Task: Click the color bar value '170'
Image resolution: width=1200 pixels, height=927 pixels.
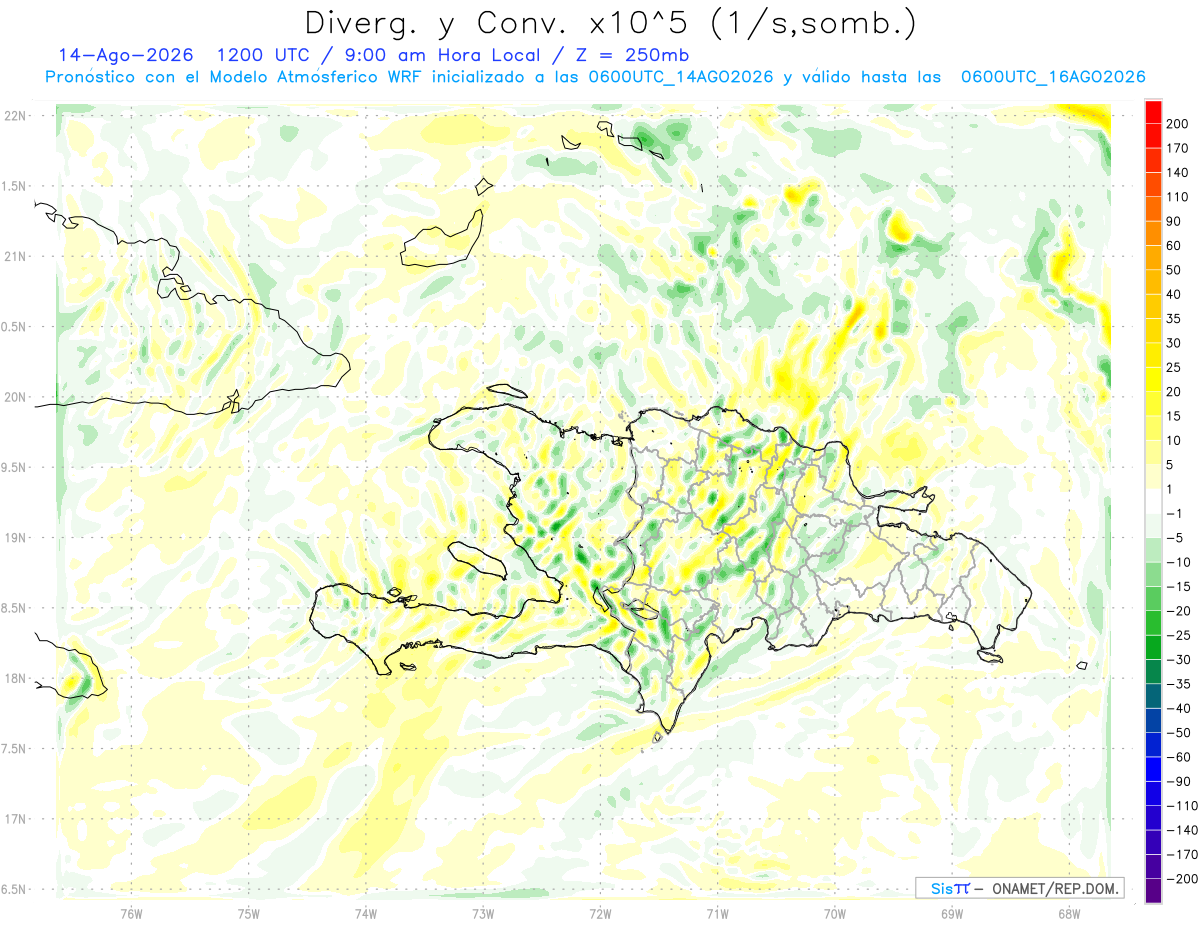Action: (x=1178, y=148)
